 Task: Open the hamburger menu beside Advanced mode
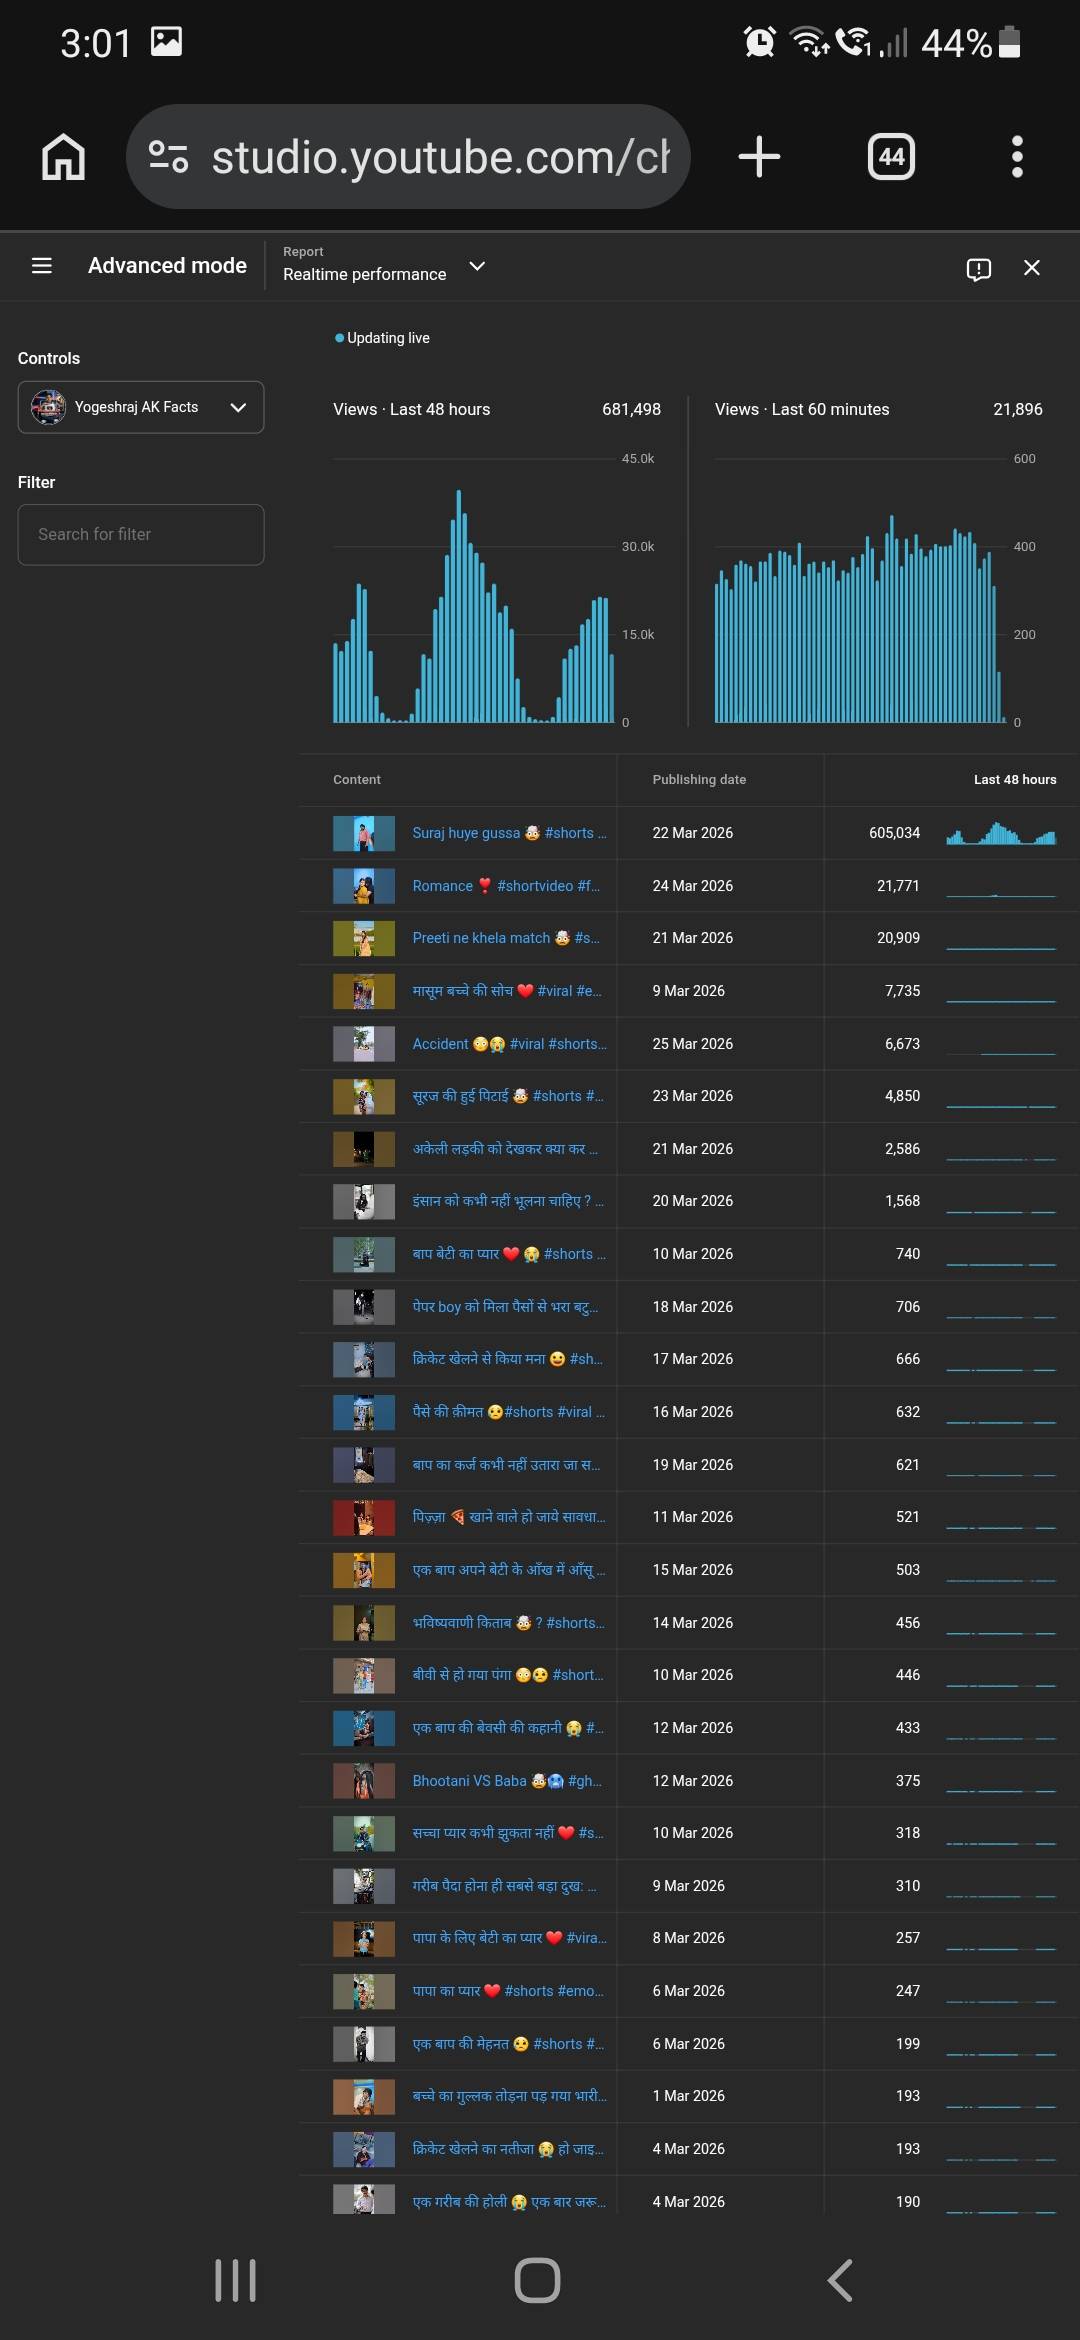[42, 266]
